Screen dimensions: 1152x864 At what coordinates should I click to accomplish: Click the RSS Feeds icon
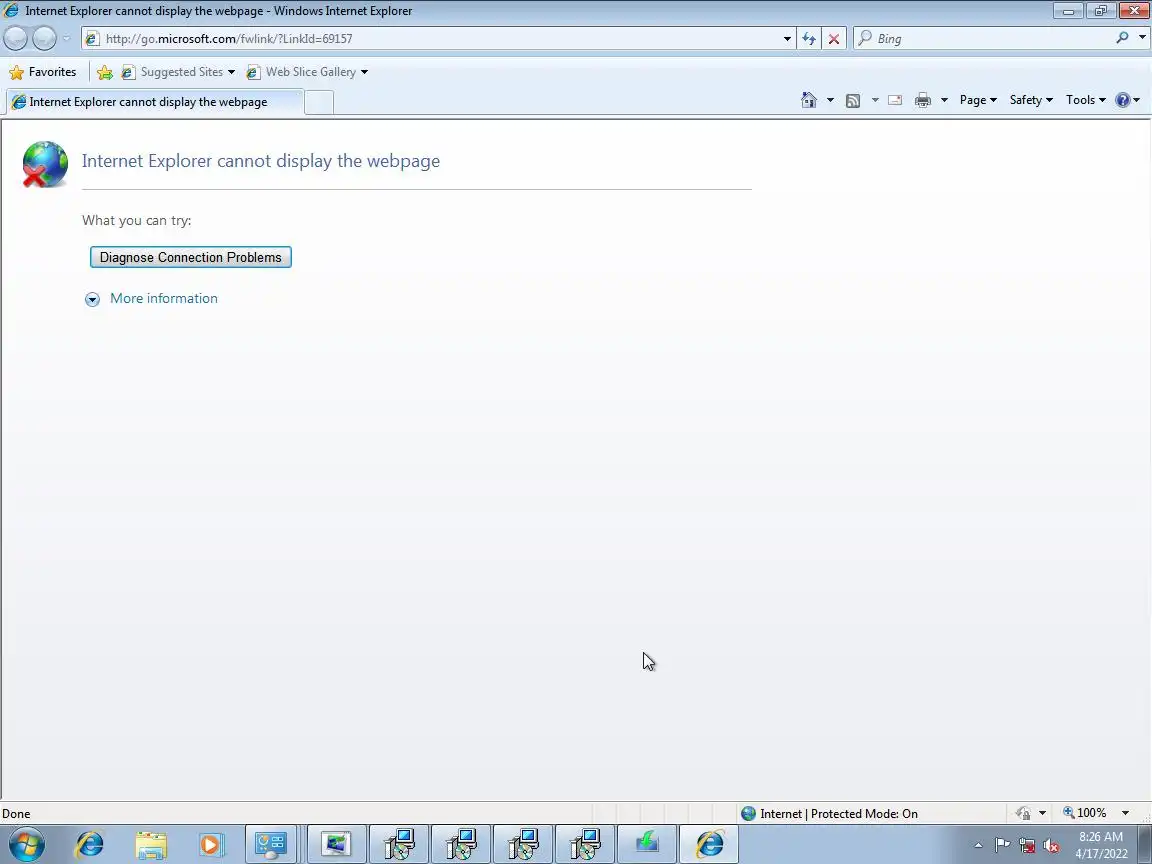click(x=853, y=101)
